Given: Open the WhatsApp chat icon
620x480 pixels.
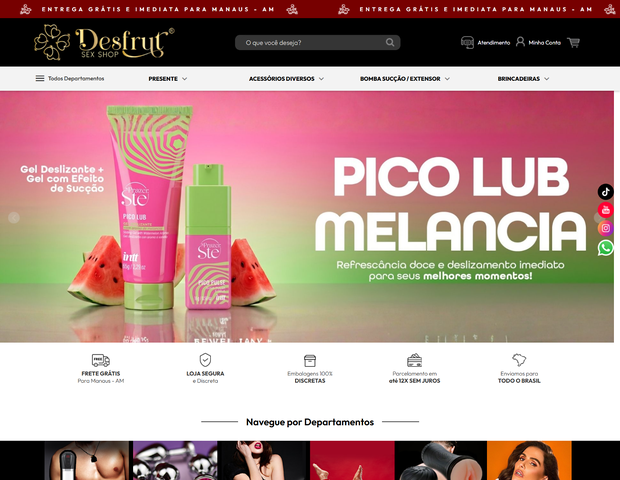Looking at the screenshot, I should (605, 248).
